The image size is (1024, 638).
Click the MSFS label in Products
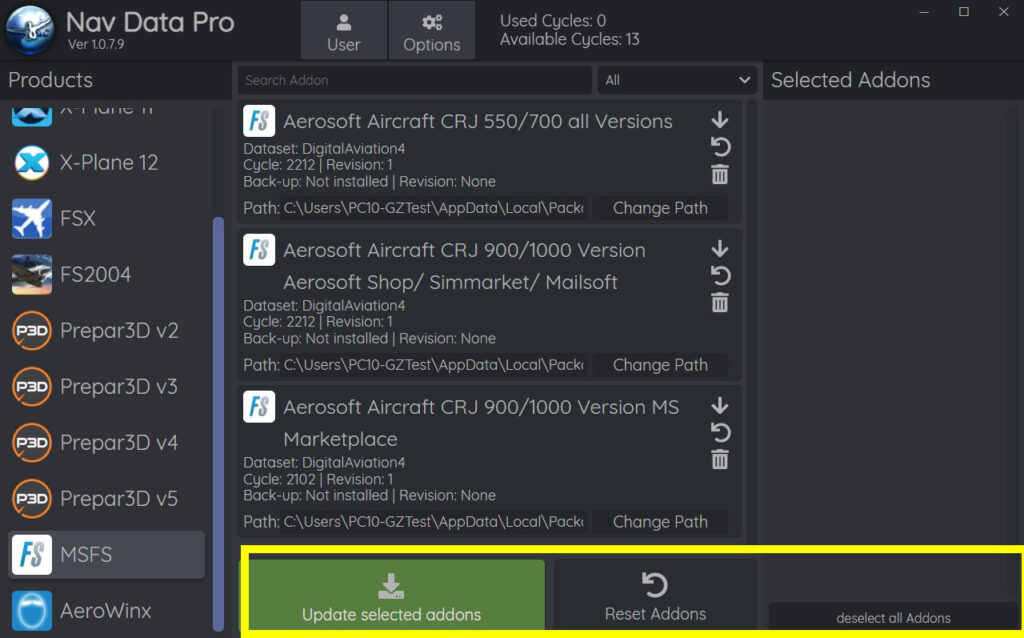(86, 554)
